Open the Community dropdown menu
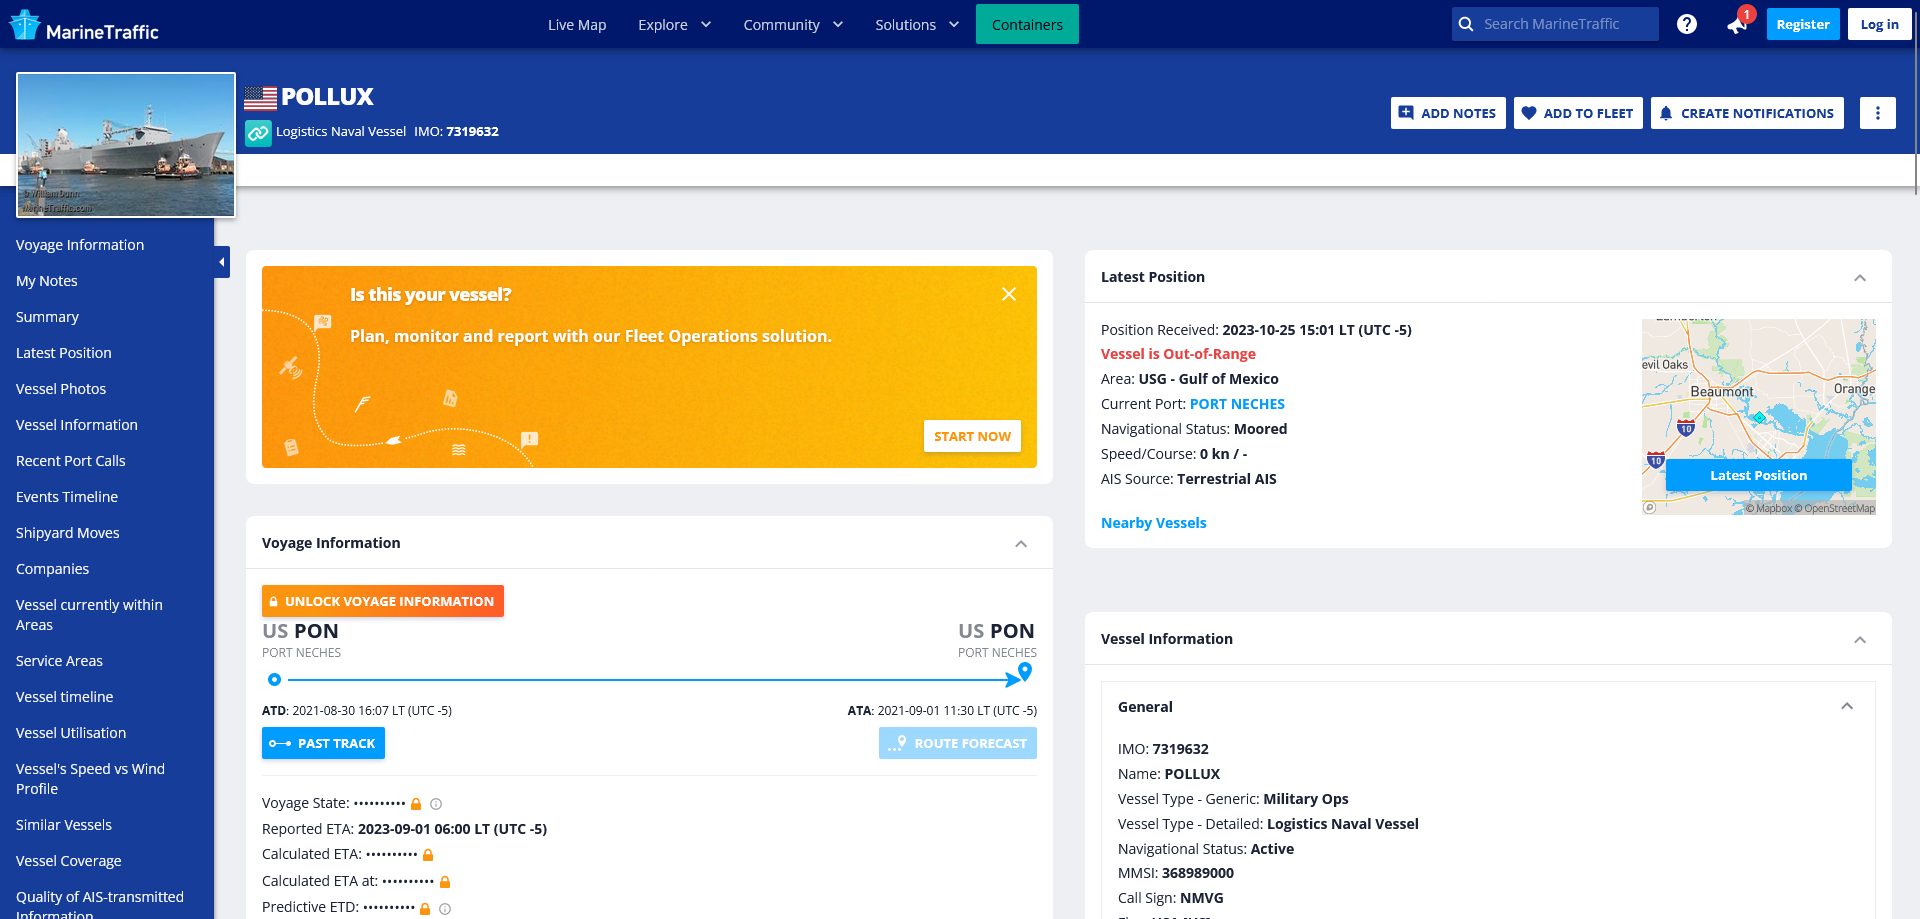The width and height of the screenshot is (1920, 919). coord(793,25)
